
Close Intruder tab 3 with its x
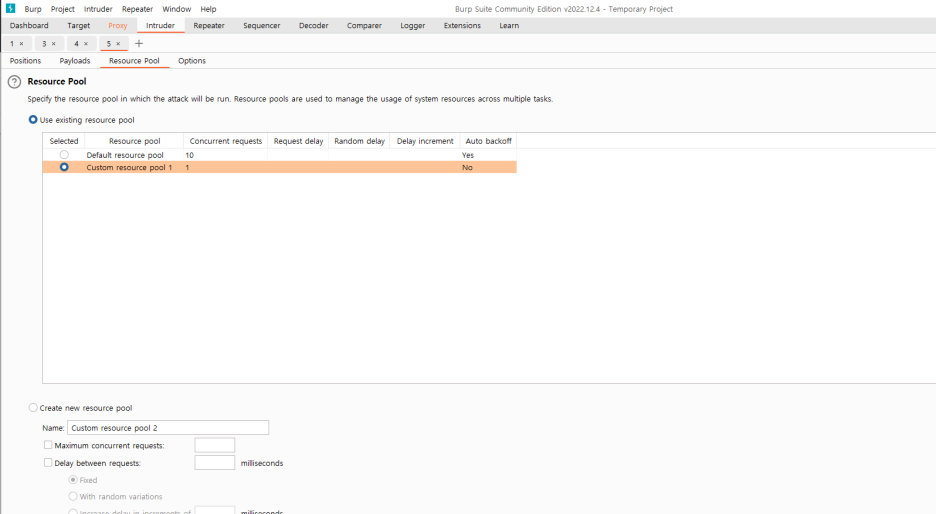pos(54,44)
